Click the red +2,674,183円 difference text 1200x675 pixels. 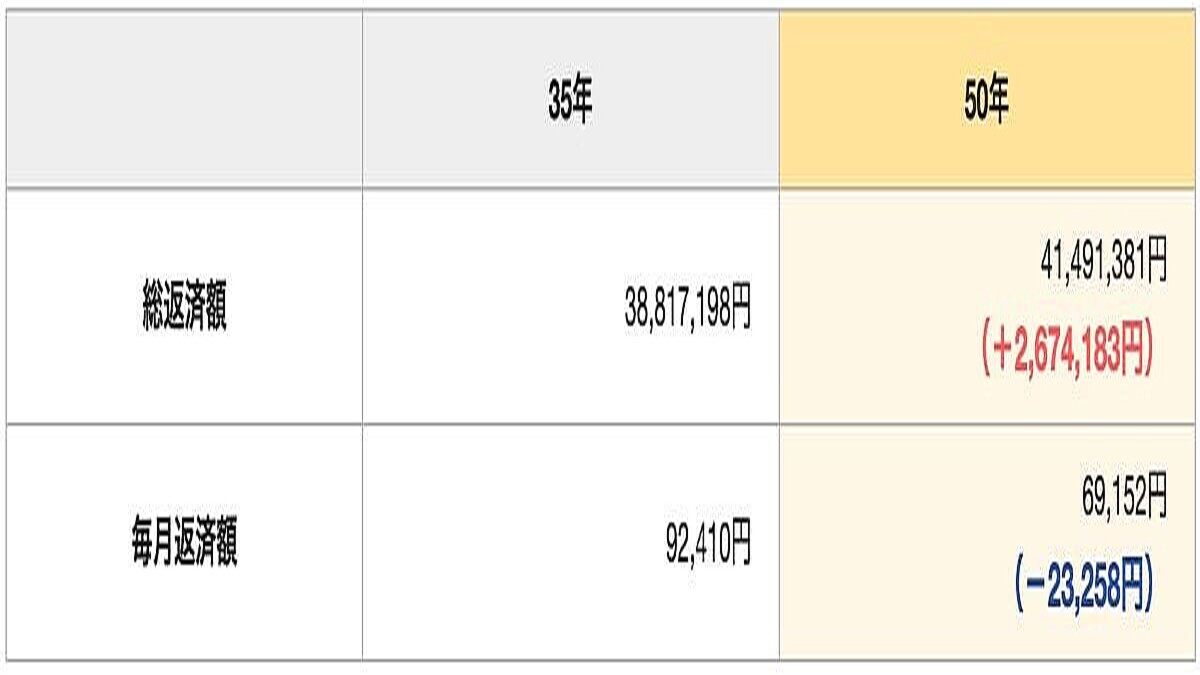click(x=1067, y=353)
